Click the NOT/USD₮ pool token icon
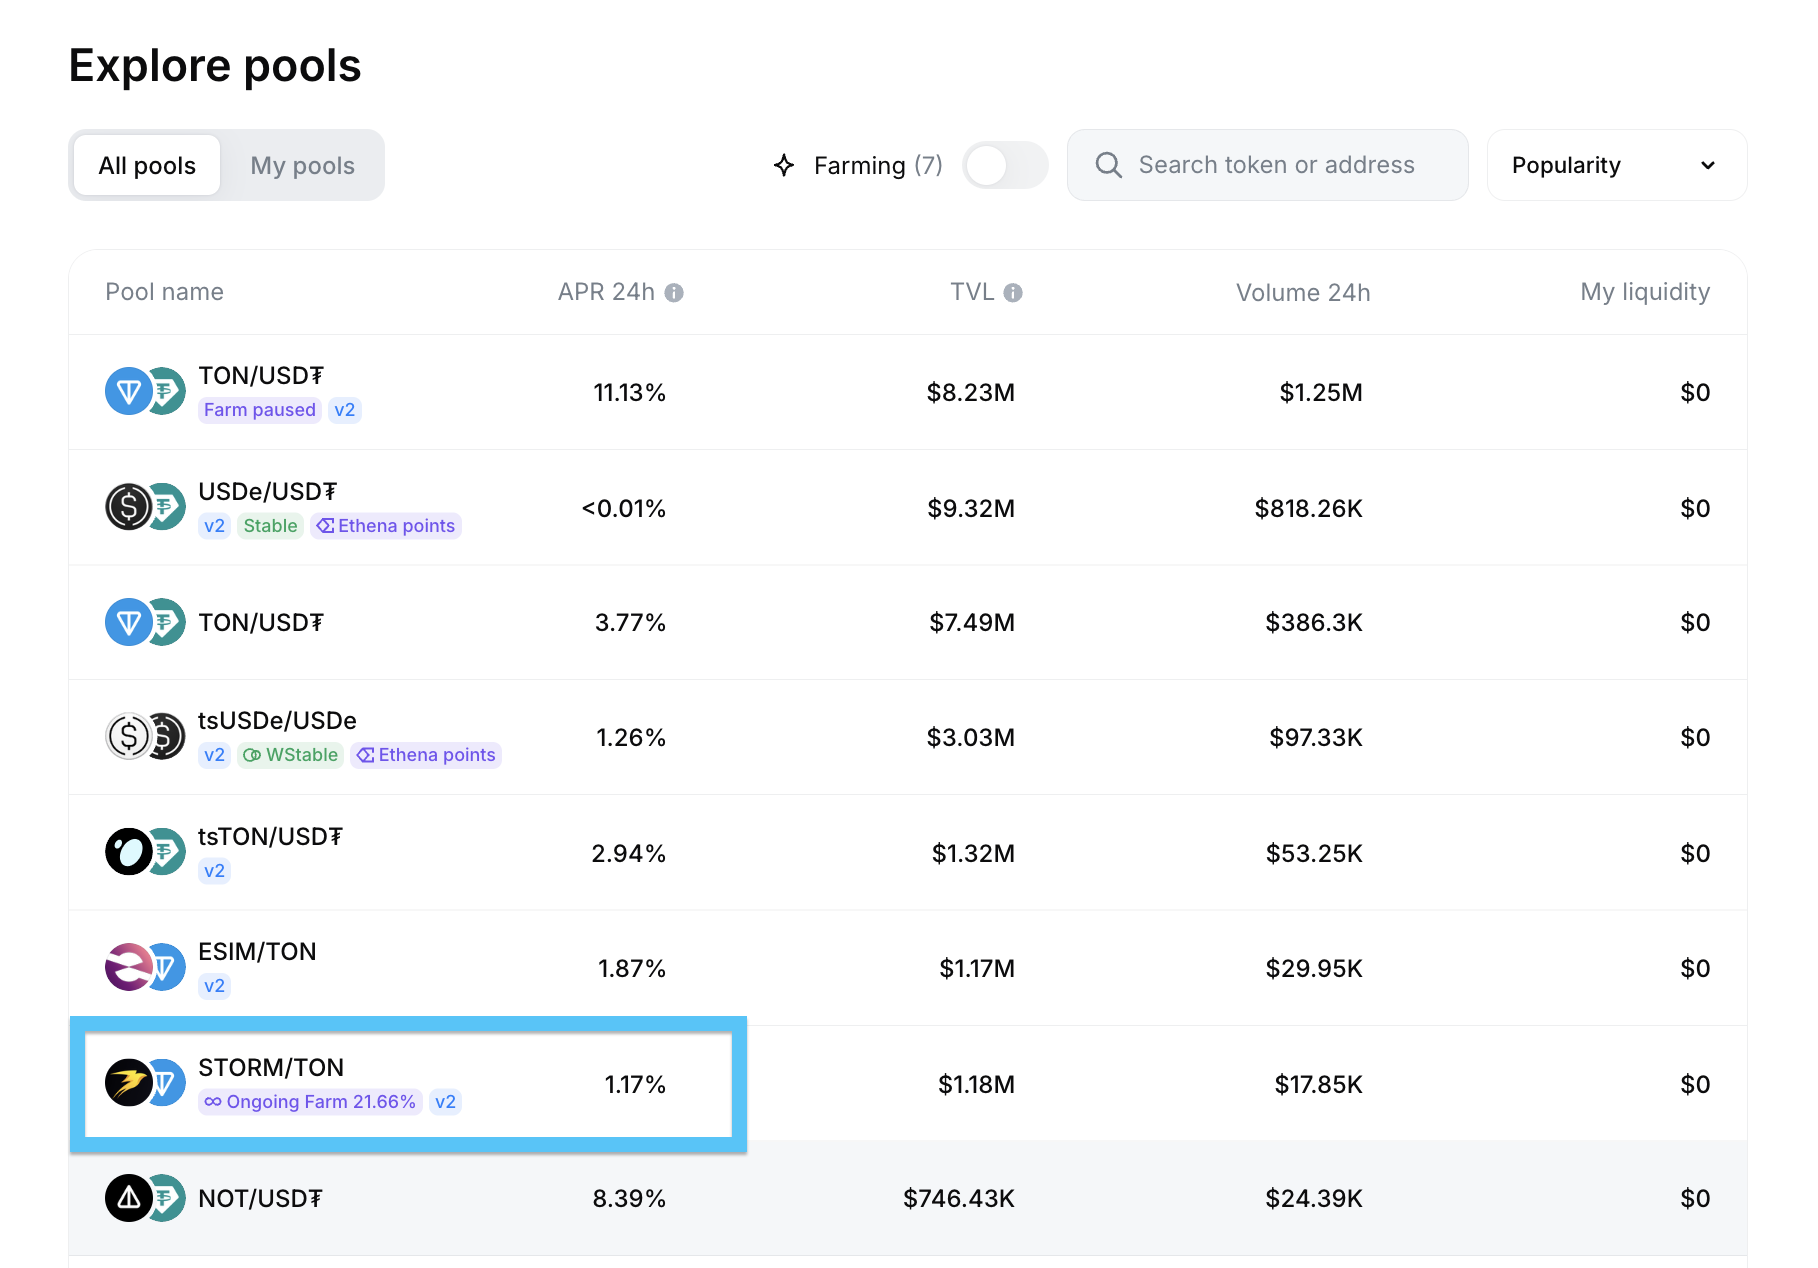 144,1198
